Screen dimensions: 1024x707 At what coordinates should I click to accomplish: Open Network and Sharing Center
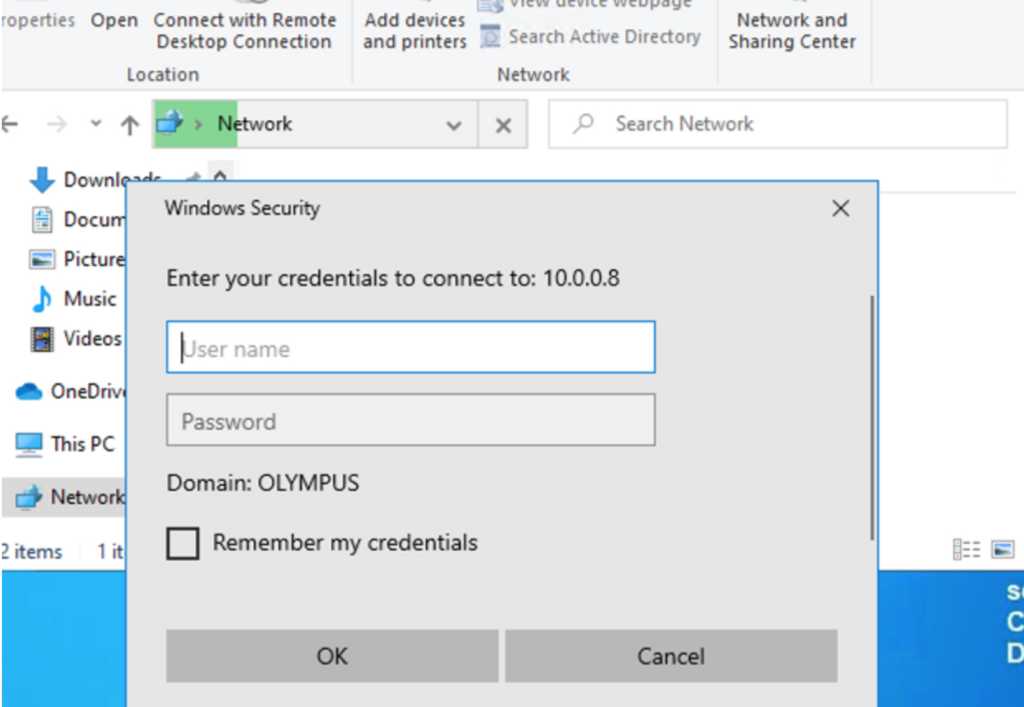click(x=792, y=31)
